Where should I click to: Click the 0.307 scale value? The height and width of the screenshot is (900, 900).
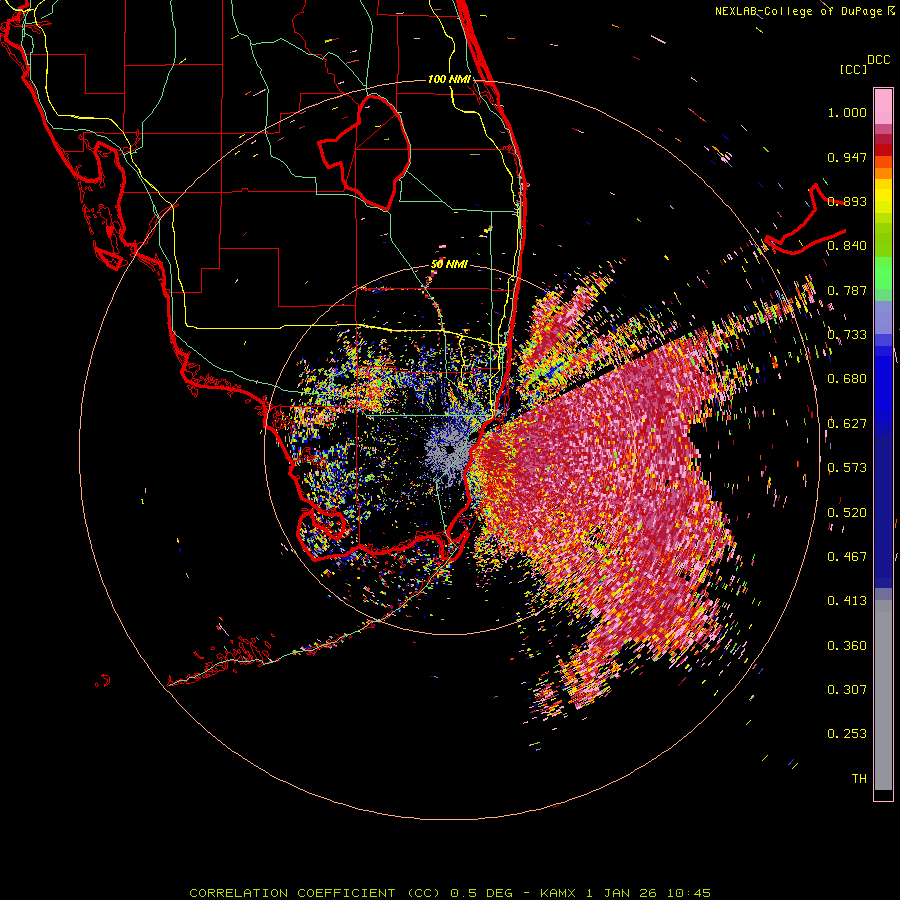847,690
